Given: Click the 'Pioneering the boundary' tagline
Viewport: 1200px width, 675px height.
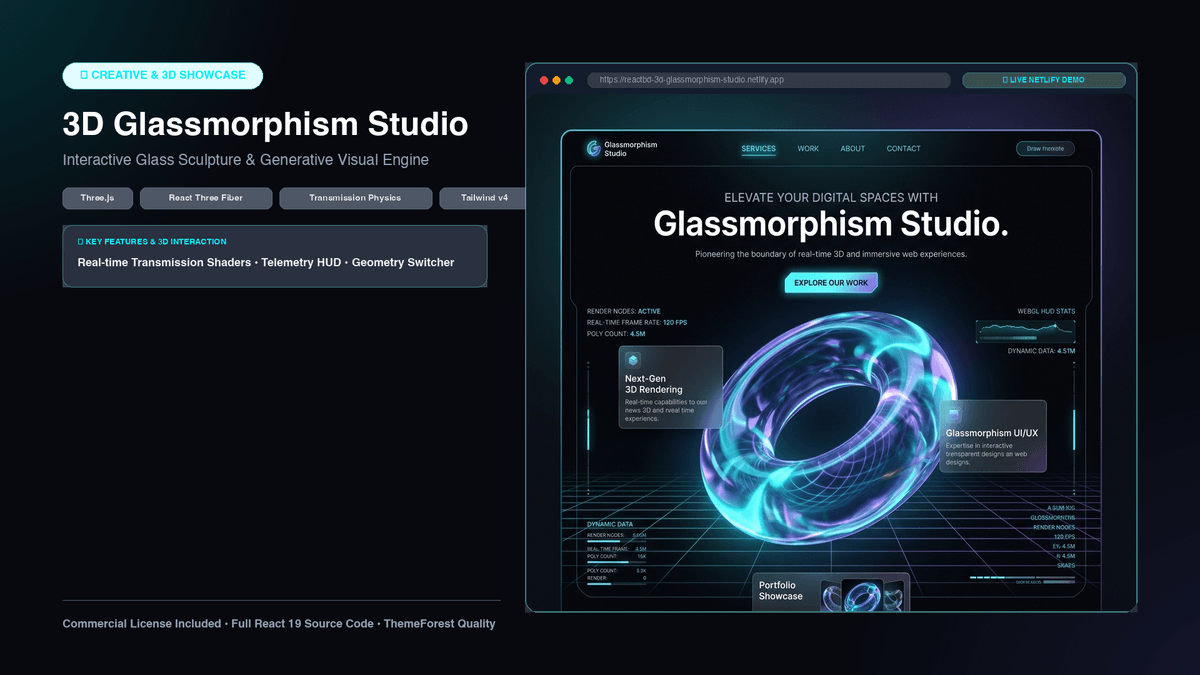Looking at the screenshot, I should click(x=831, y=254).
